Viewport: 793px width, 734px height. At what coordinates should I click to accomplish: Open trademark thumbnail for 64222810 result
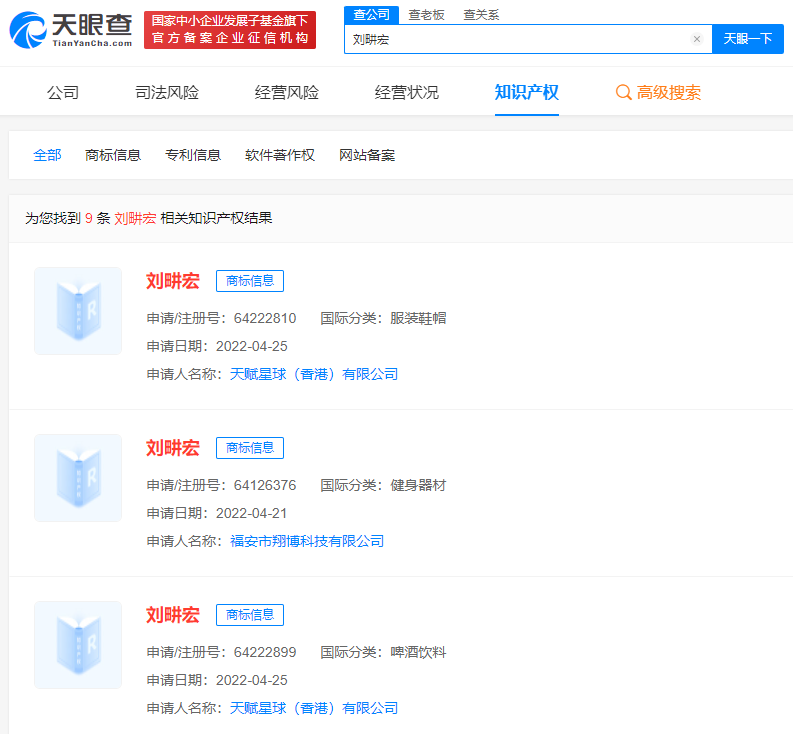[78, 311]
